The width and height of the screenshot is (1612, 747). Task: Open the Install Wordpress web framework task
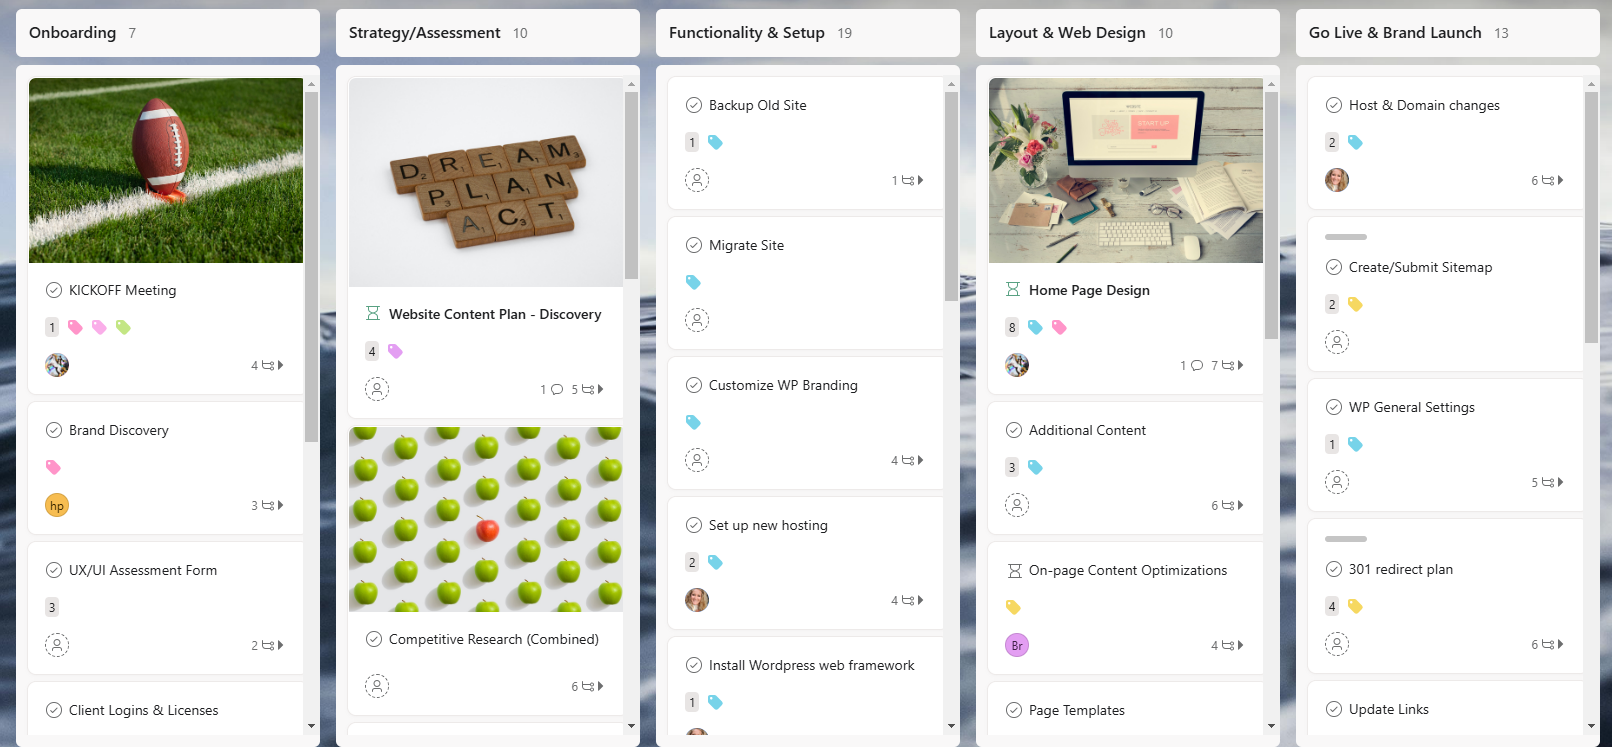coord(811,665)
